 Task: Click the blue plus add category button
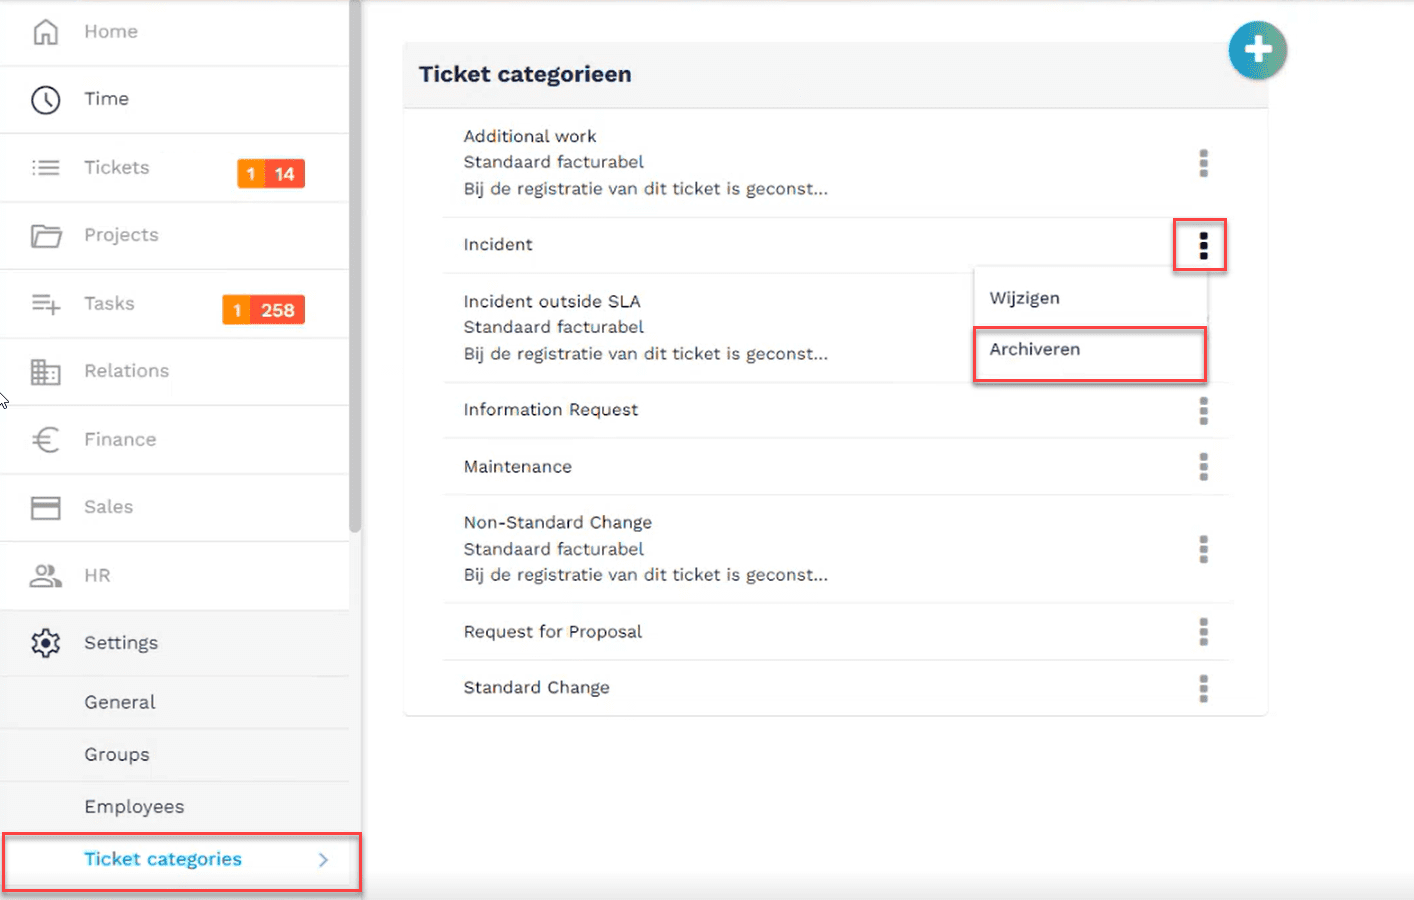(1257, 50)
